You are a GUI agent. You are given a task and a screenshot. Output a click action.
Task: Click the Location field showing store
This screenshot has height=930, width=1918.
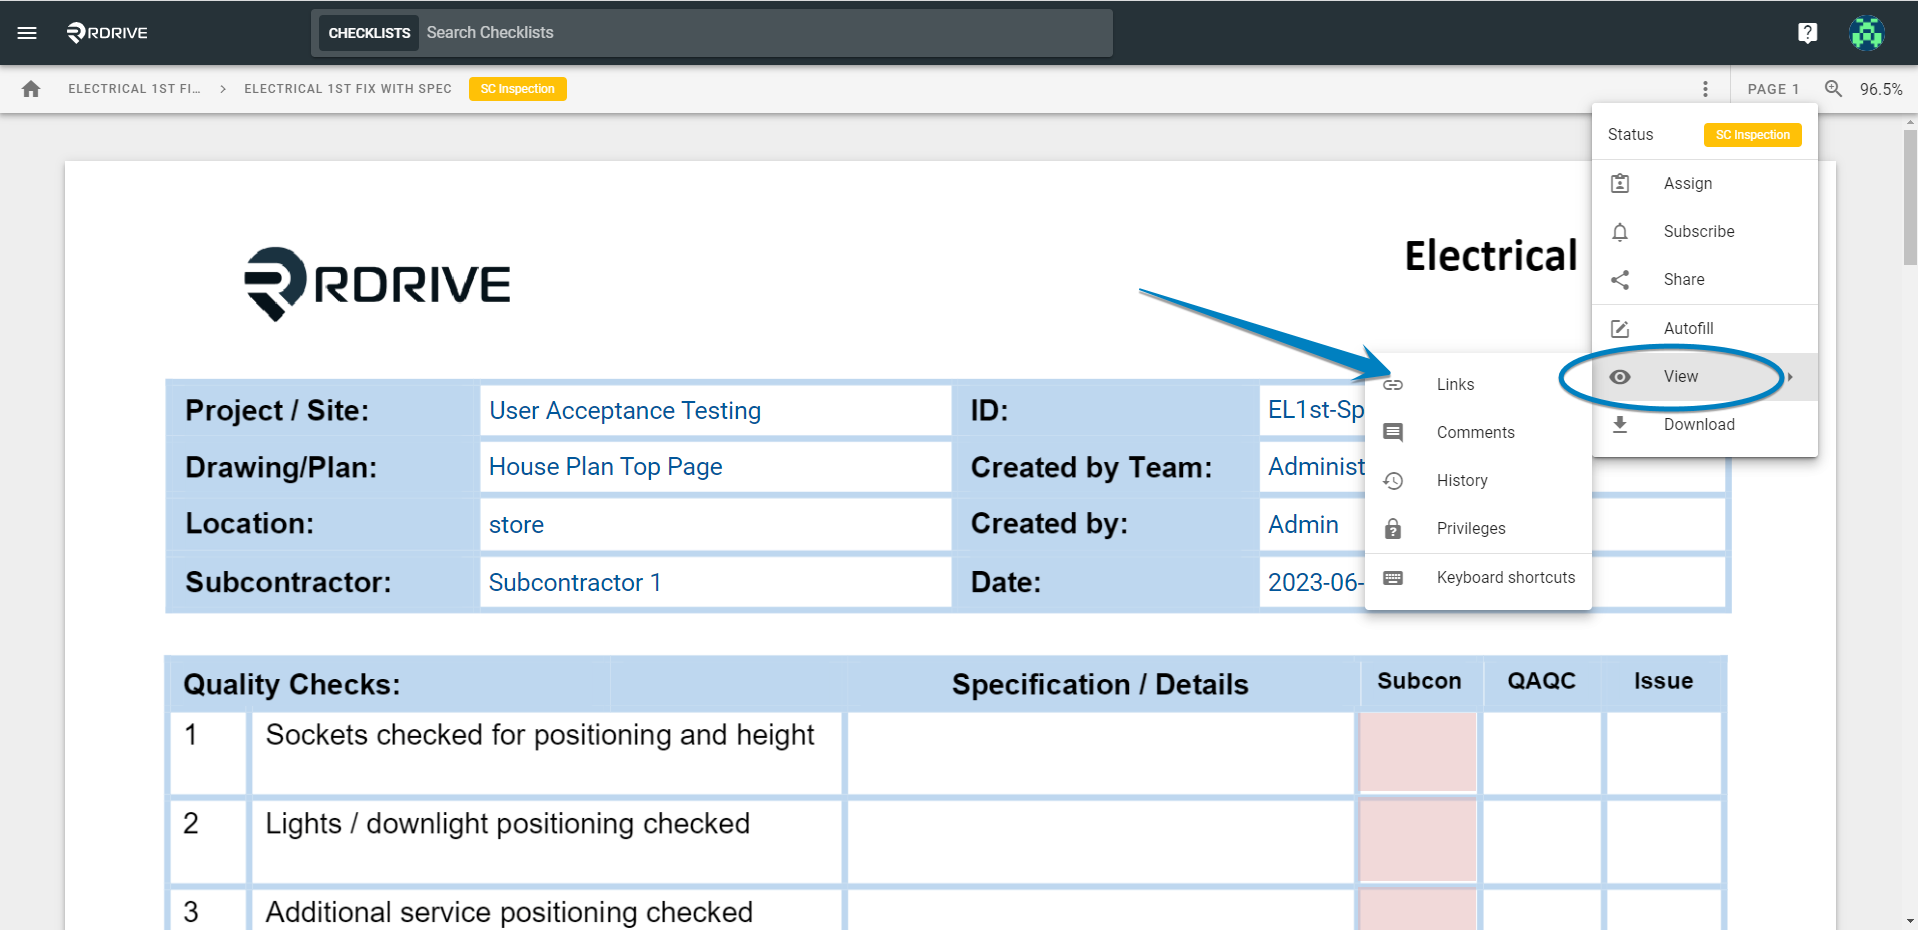715,525
